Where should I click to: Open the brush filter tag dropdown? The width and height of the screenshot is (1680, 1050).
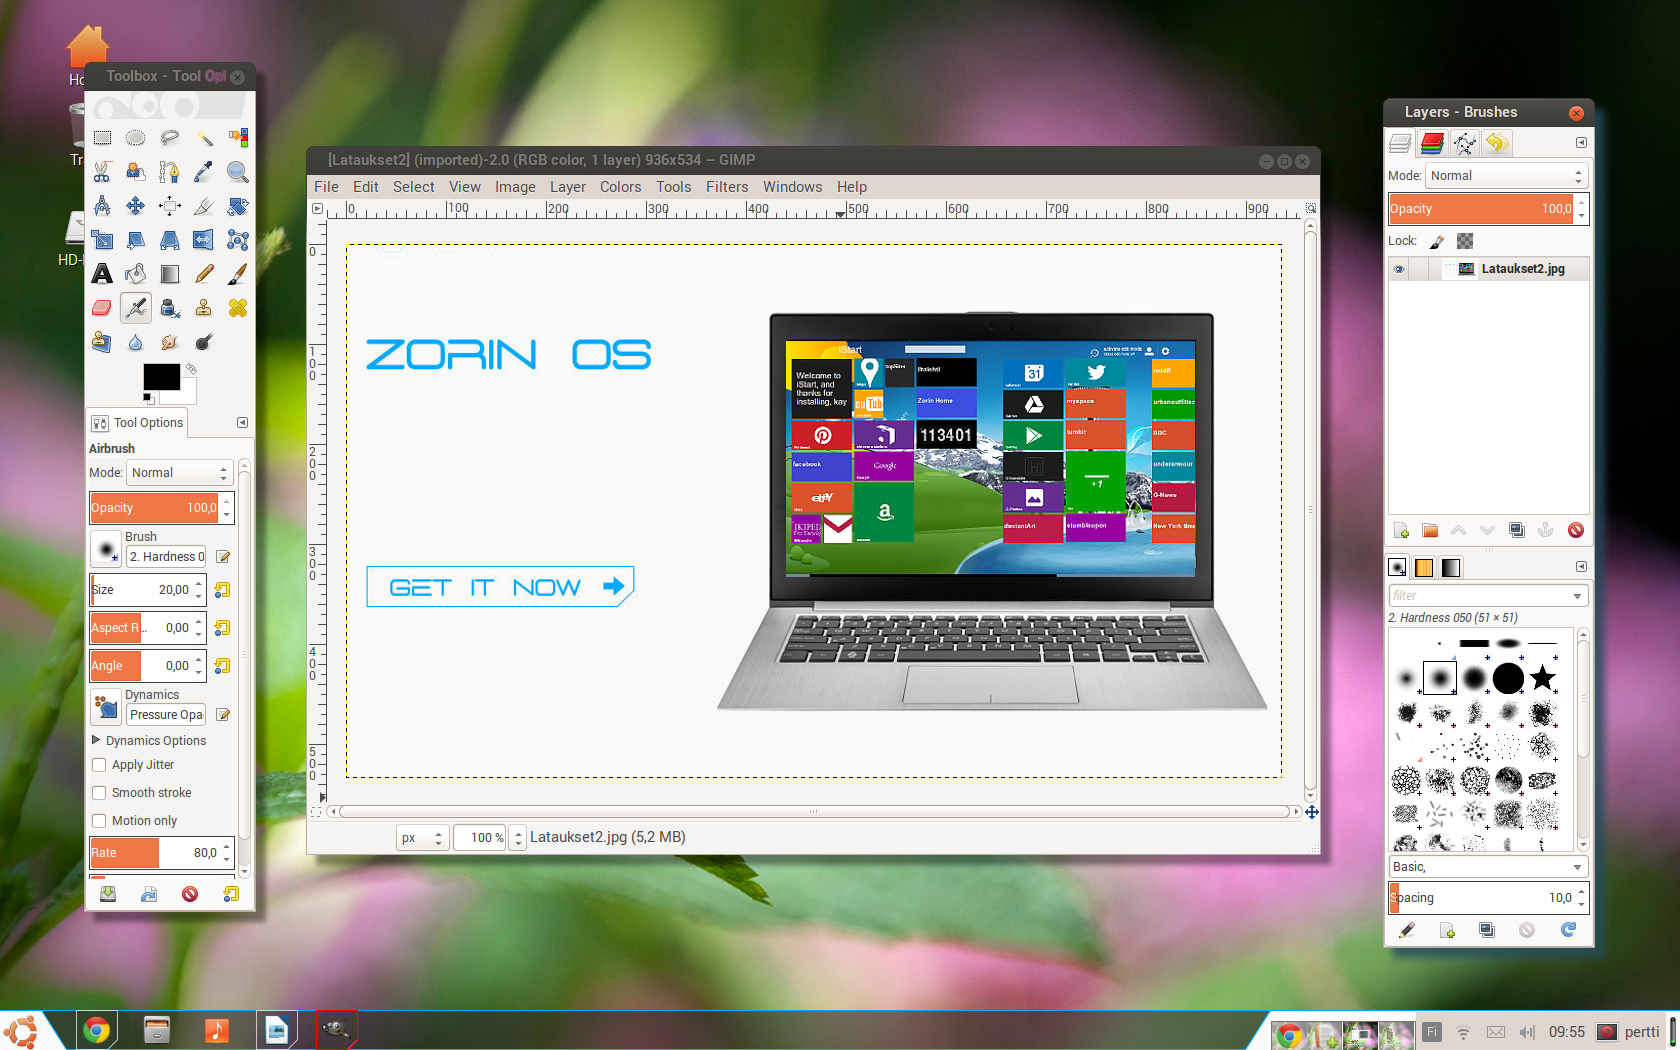pyautogui.click(x=1577, y=596)
